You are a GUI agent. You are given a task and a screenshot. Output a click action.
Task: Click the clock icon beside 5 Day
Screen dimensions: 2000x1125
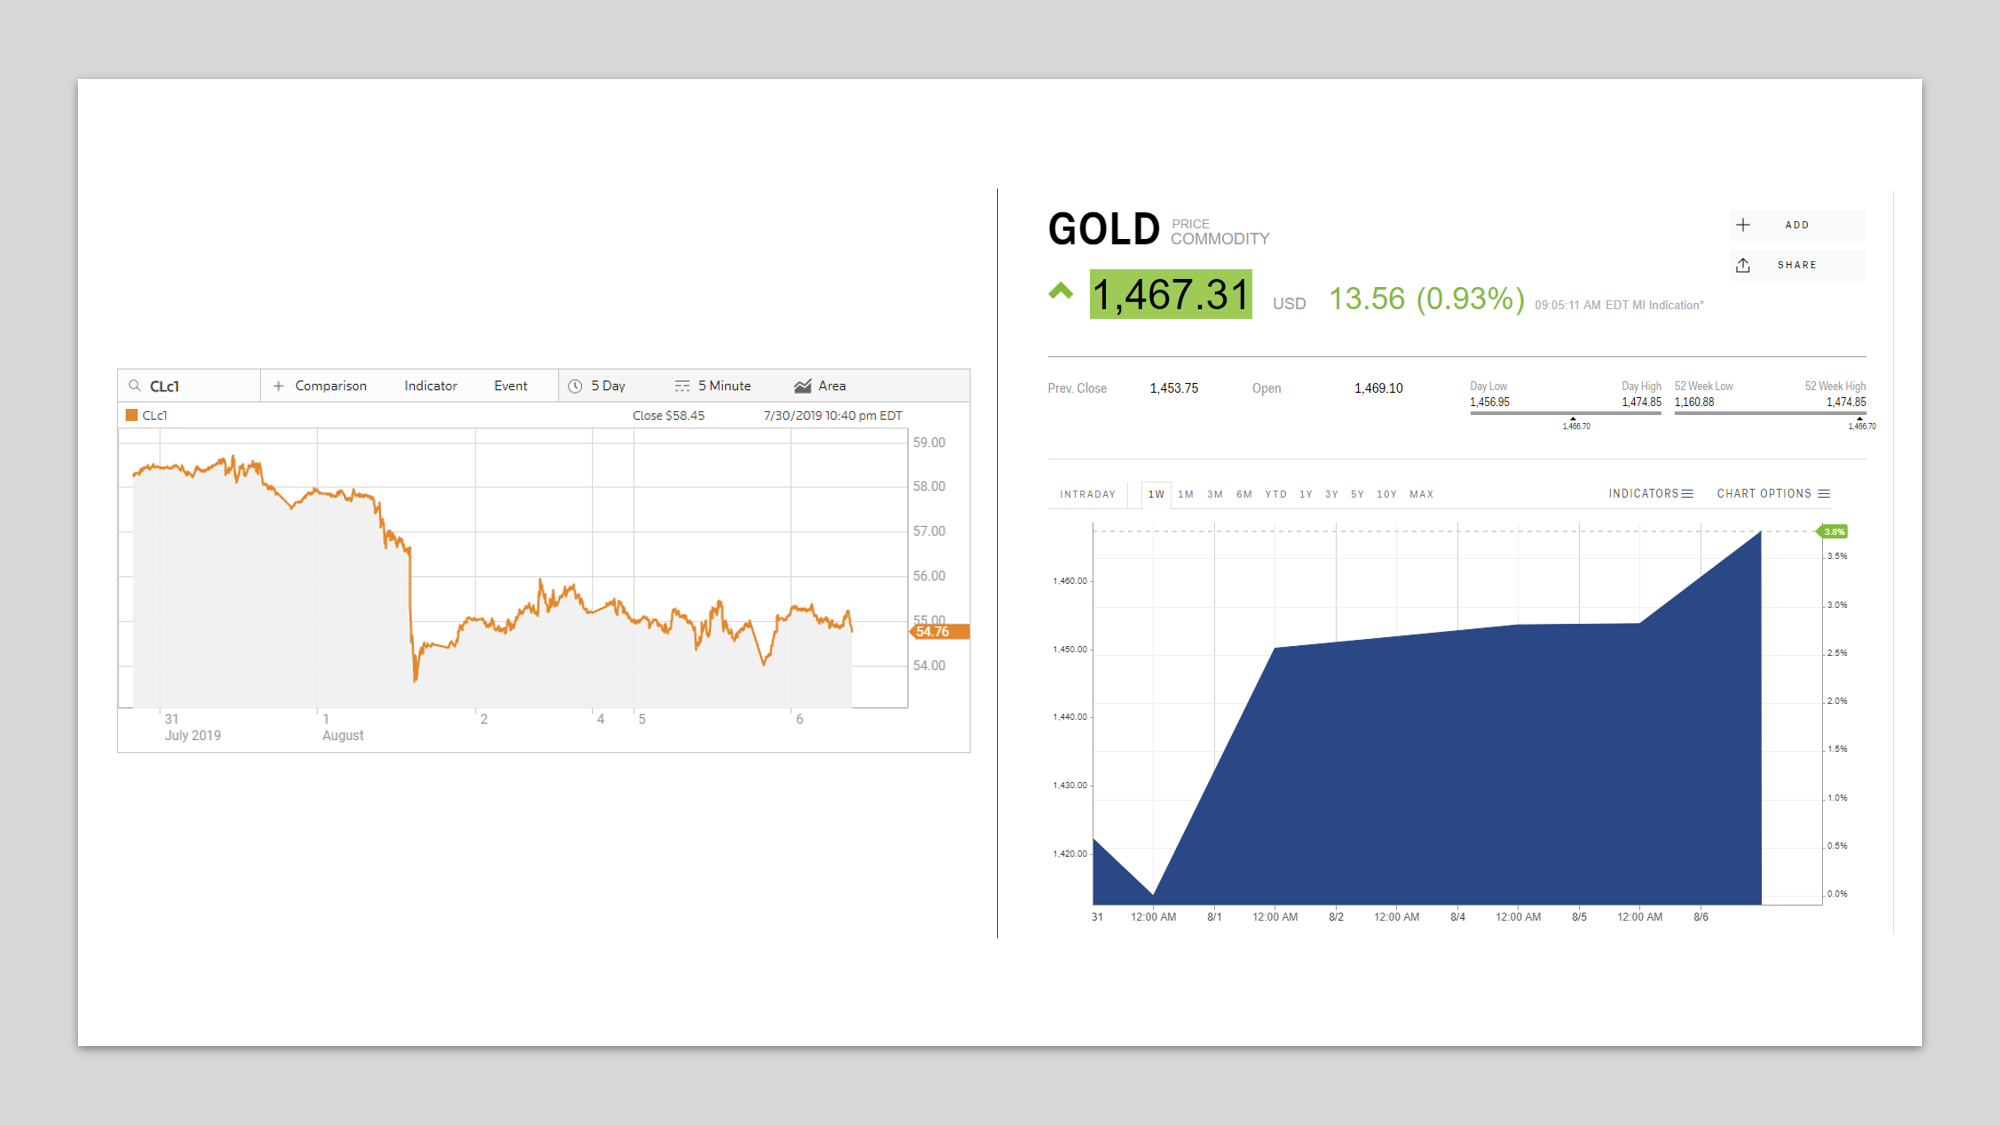pyautogui.click(x=575, y=386)
